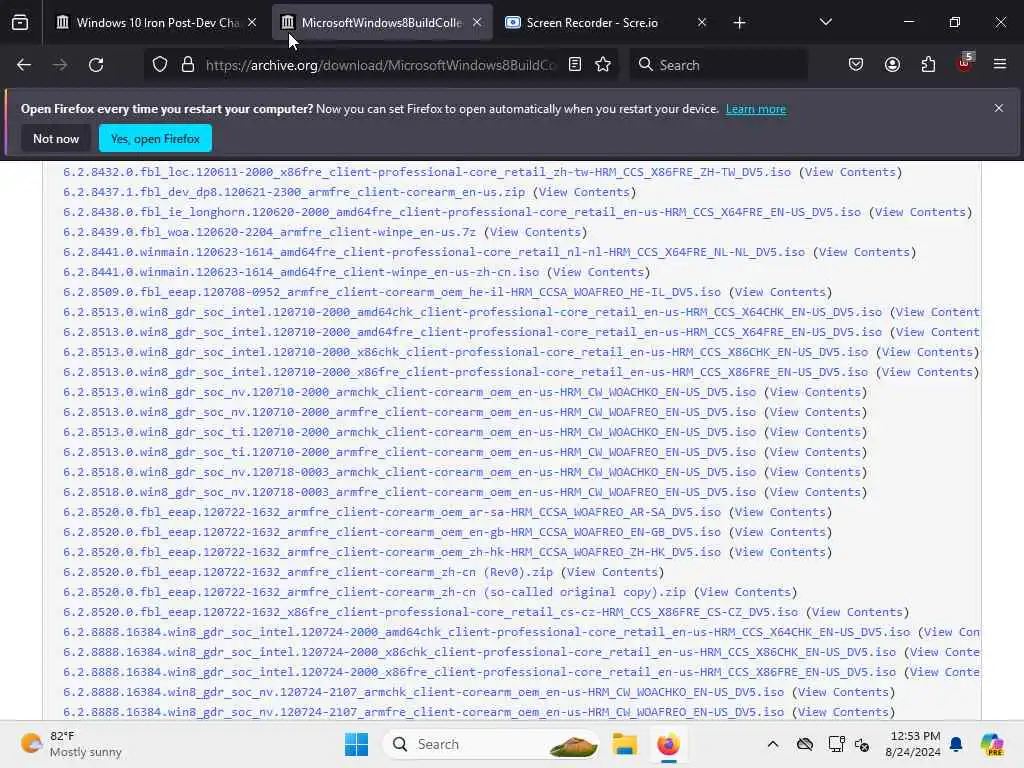Screen dimensions: 1024x768
Task: Download 6.2.8518.0 win8_gdr_soc_nv armchk iso
Action: click(409, 472)
